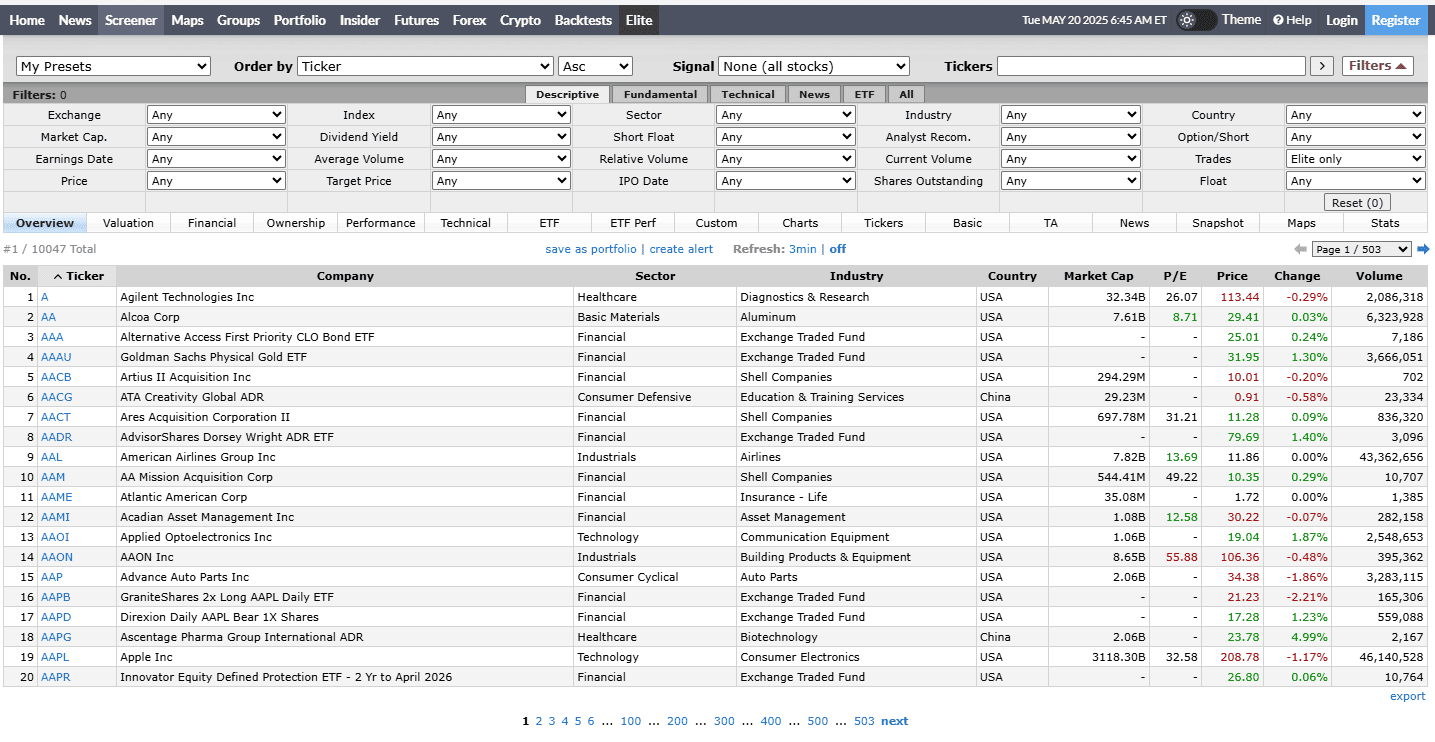Image resolution: width=1435 pixels, height=742 pixels.
Task: Click the create alert link
Action: pos(681,249)
